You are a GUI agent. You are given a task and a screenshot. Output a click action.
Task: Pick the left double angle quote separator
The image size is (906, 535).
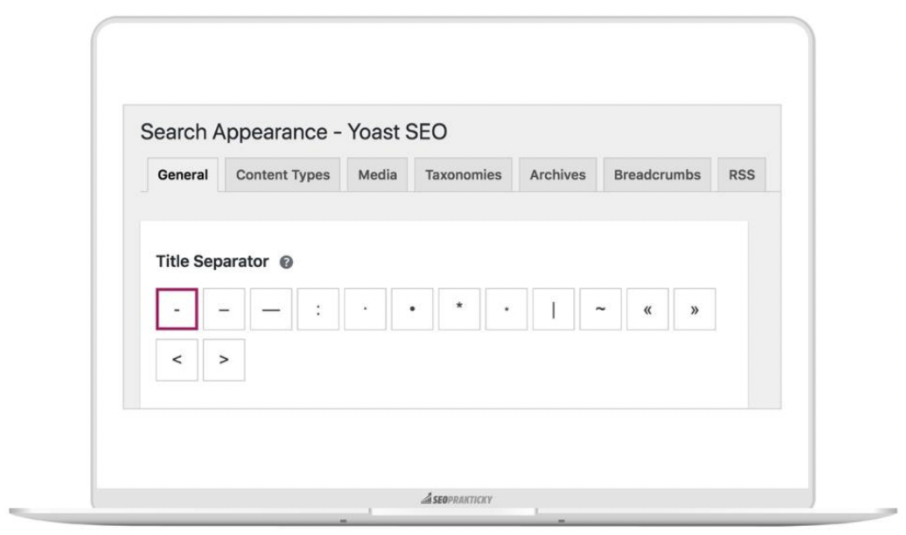coord(648,309)
